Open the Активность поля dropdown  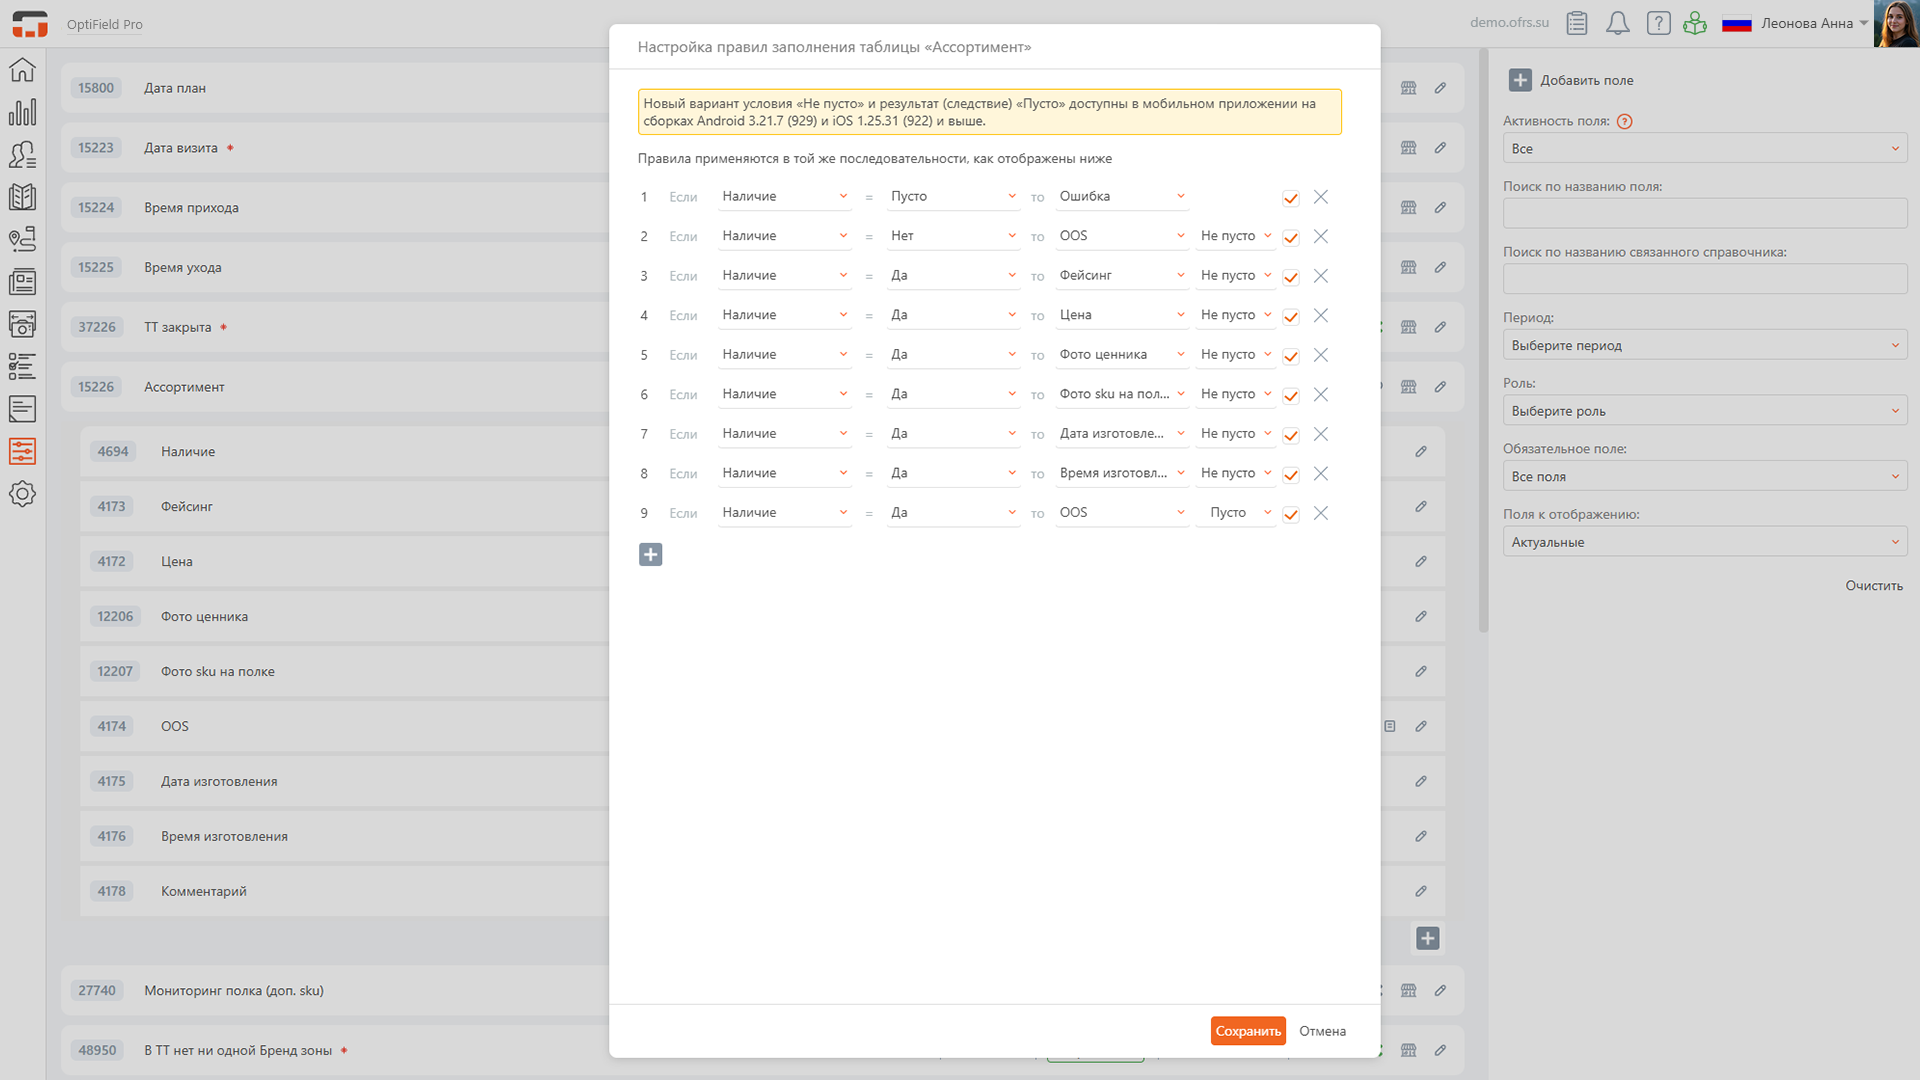point(1704,149)
